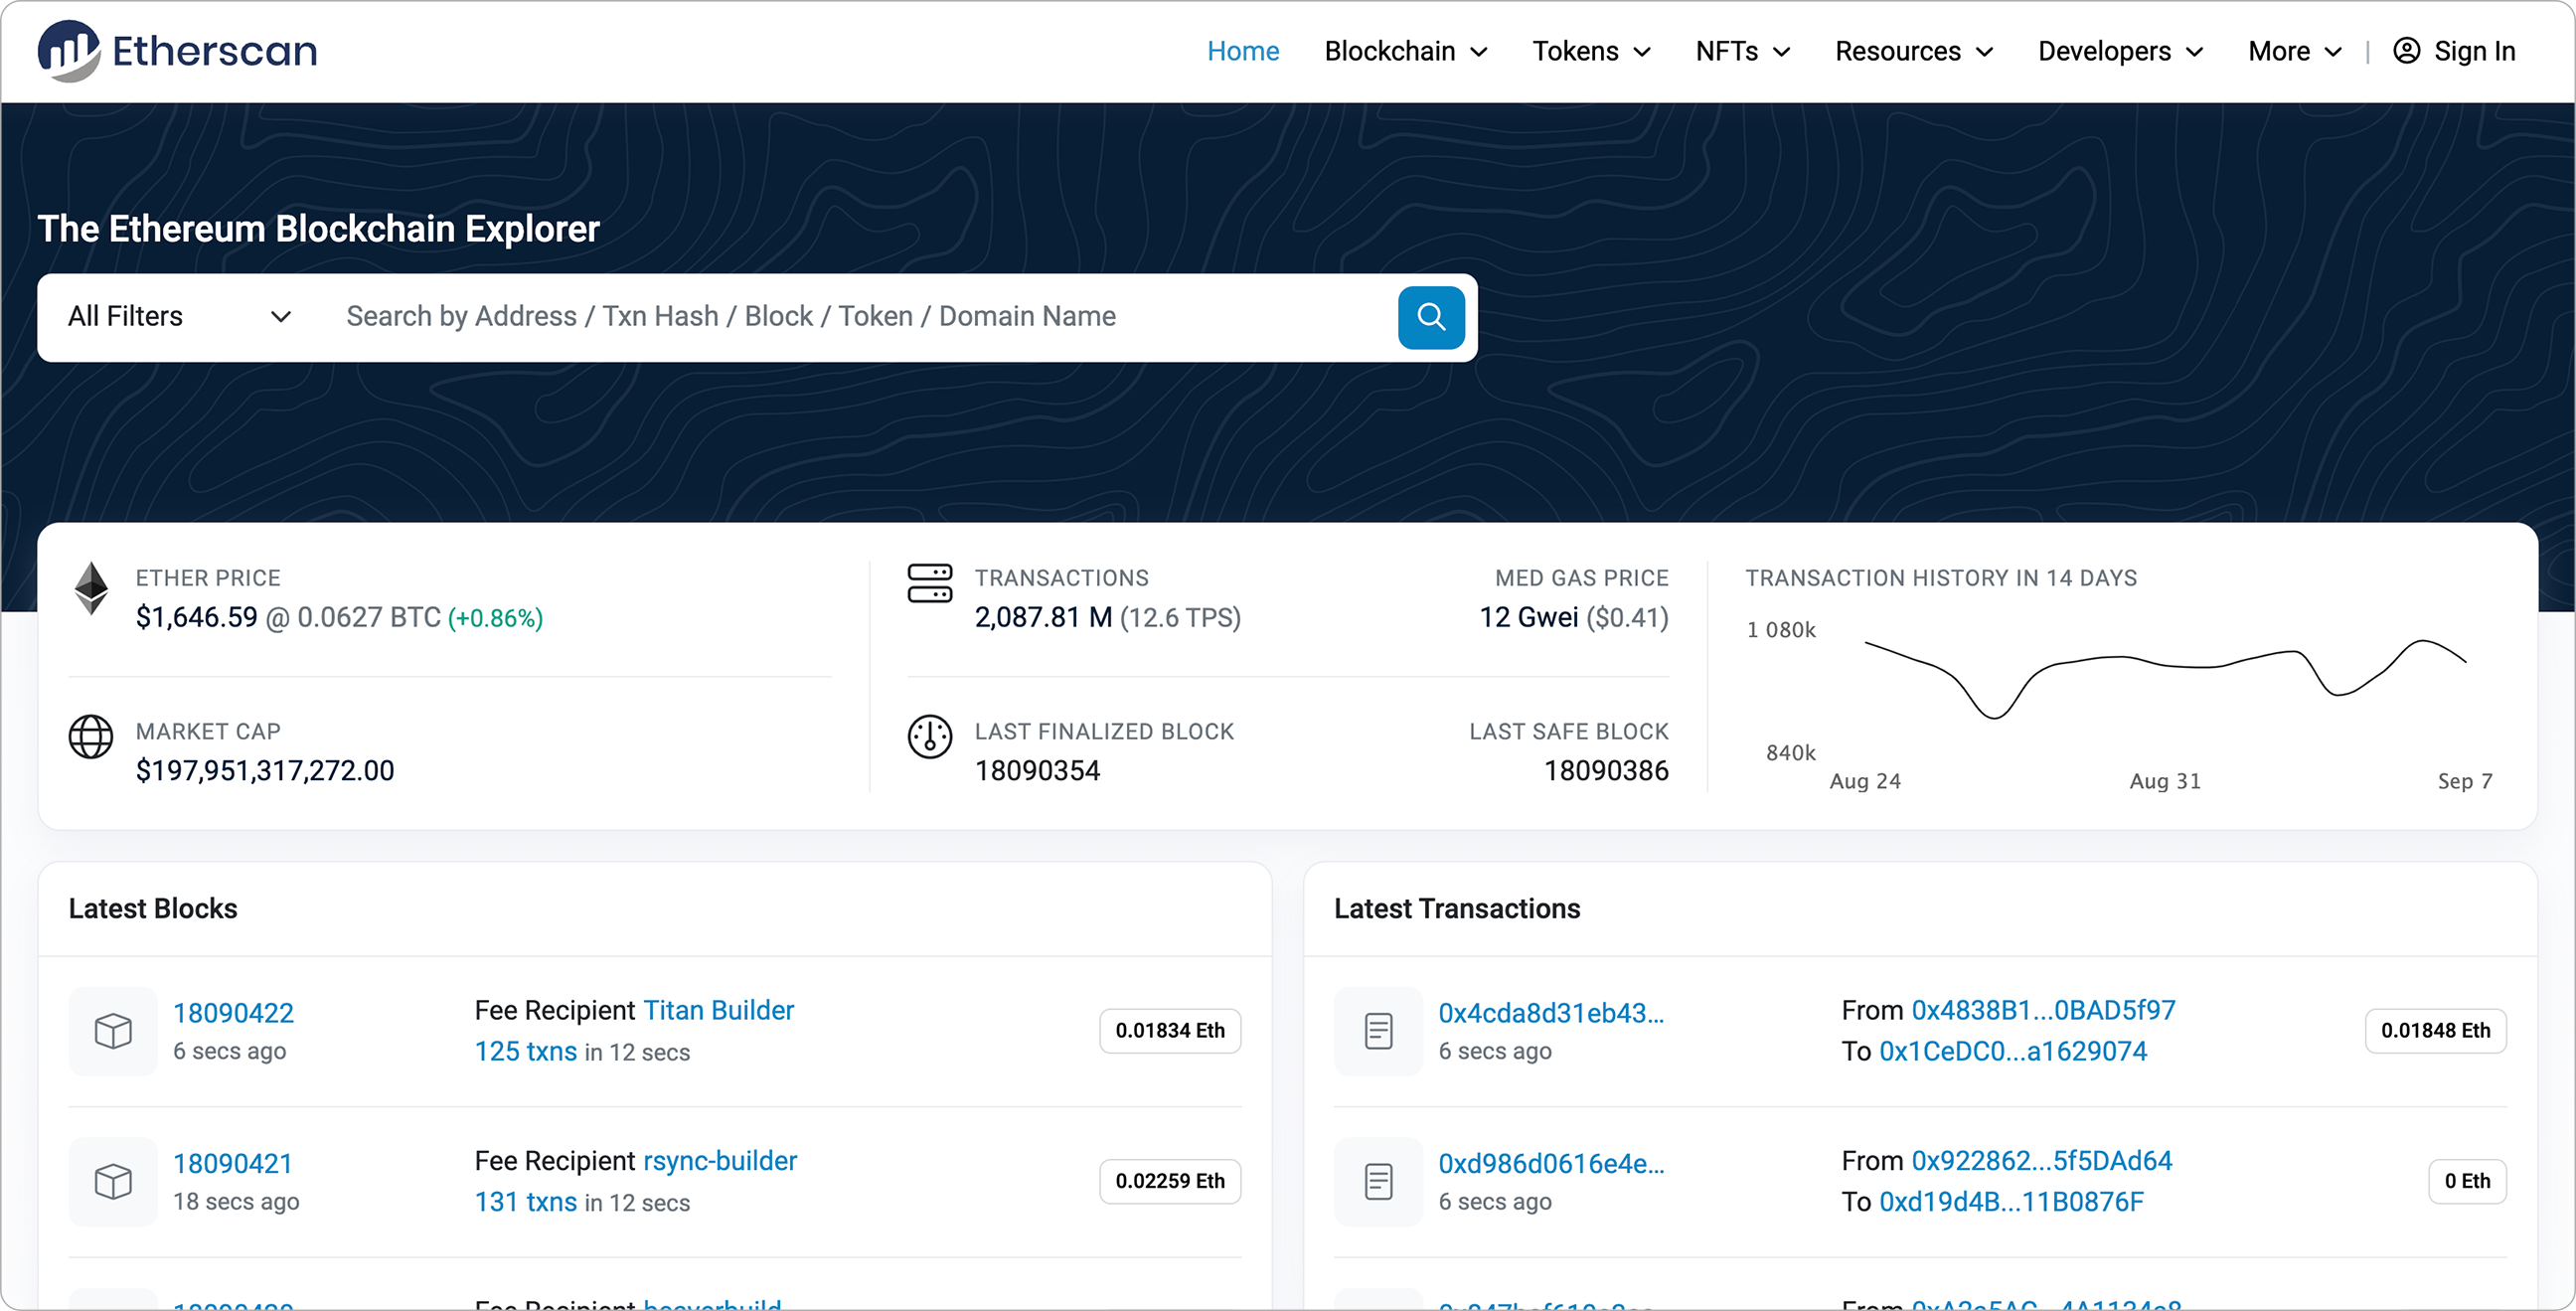Viewport: 2576px width, 1311px height.
Task: Expand the Developers menu
Action: [2121, 51]
